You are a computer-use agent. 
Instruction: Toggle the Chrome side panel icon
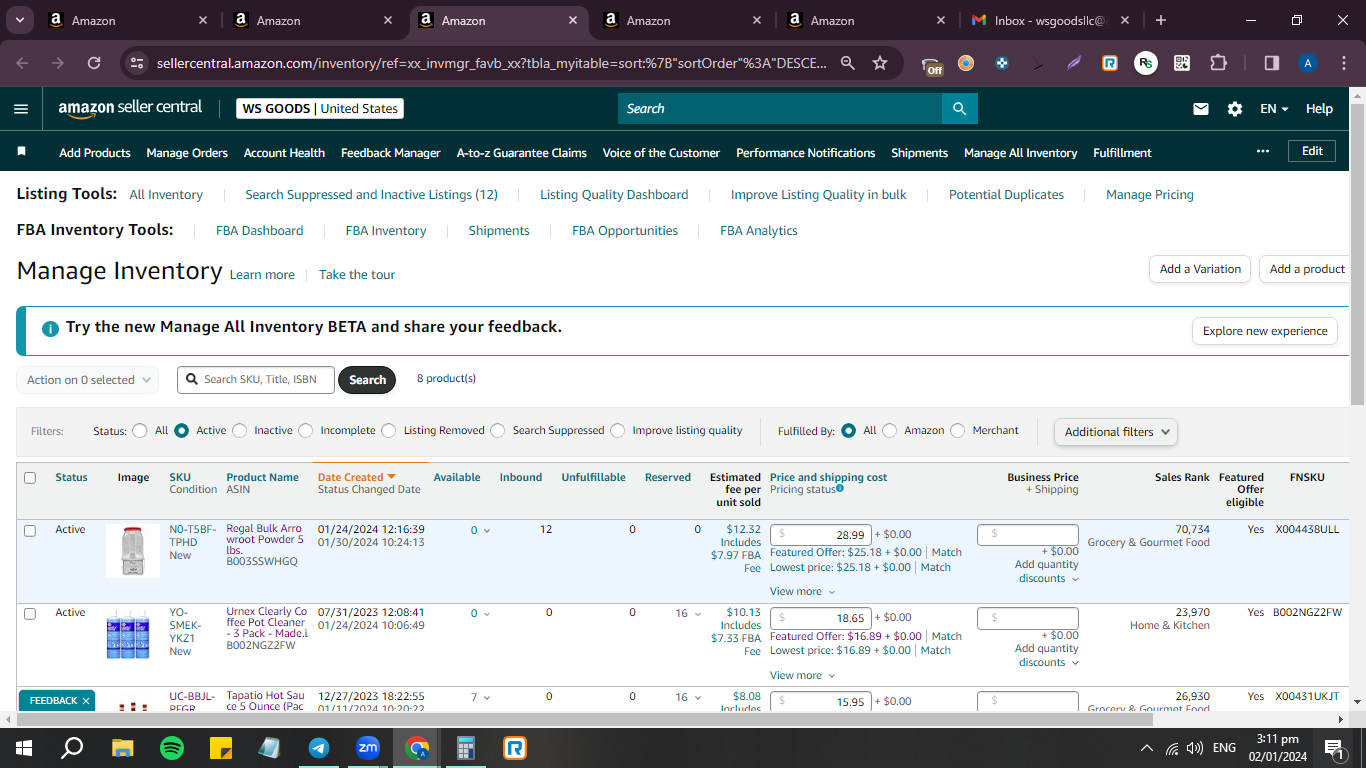[x=1272, y=63]
